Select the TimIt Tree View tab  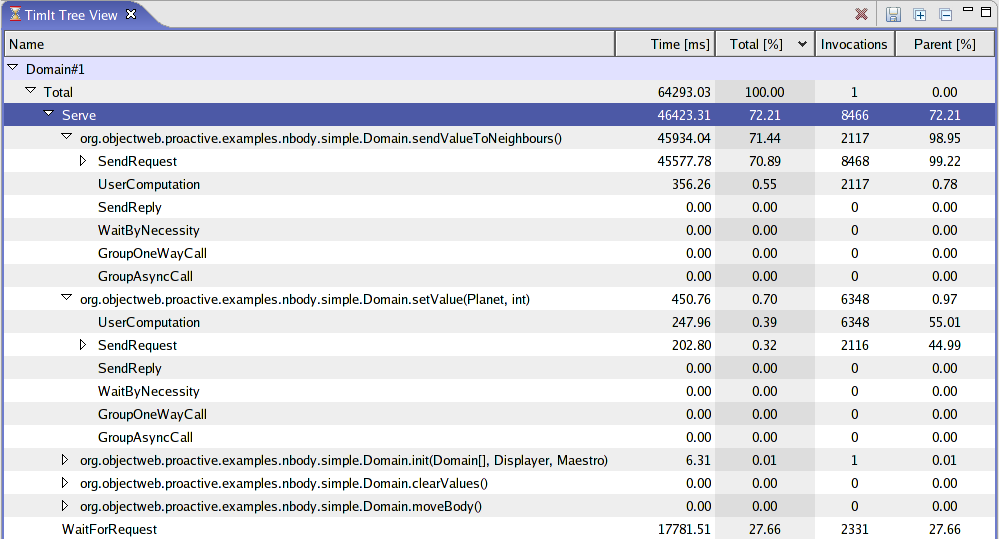click(x=71, y=15)
